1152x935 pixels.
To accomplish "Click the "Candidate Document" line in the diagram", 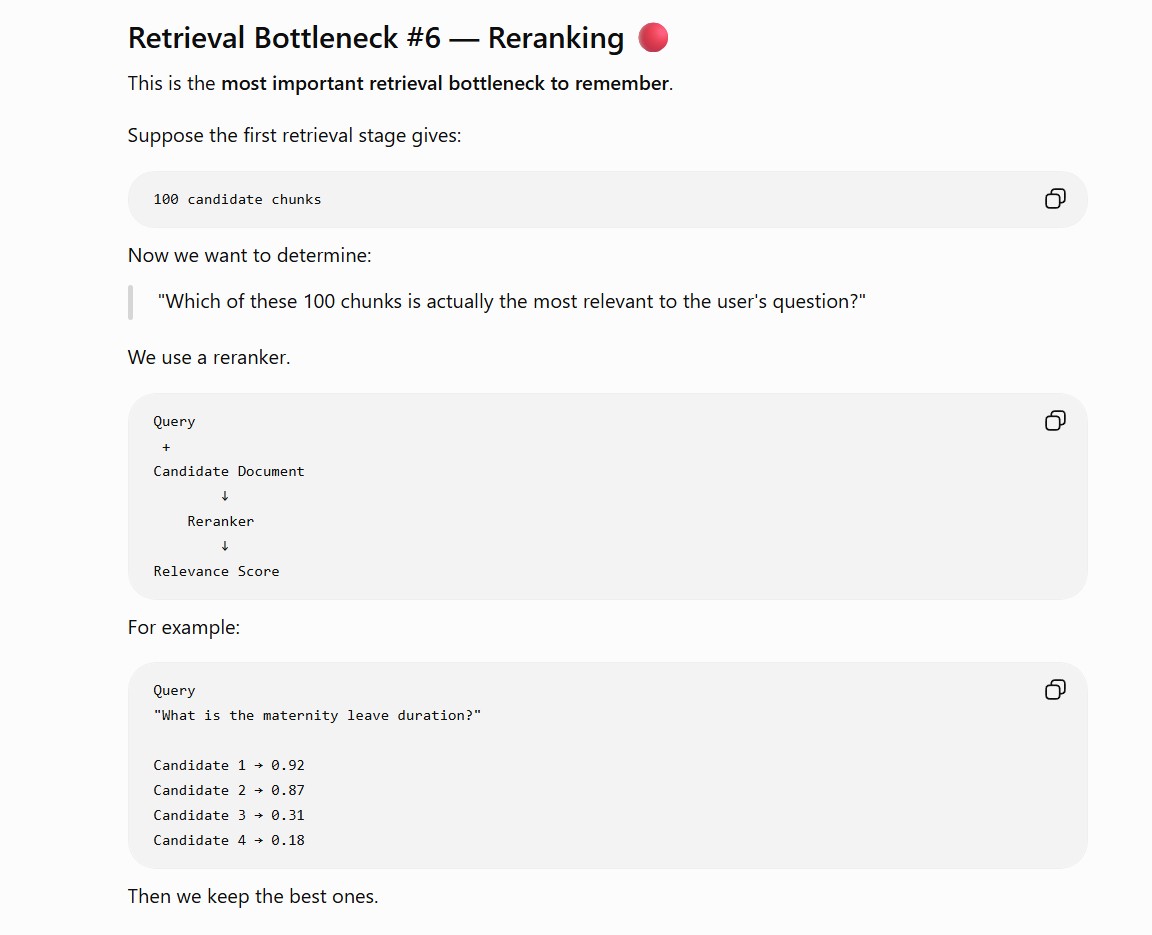I will (228, 471).
